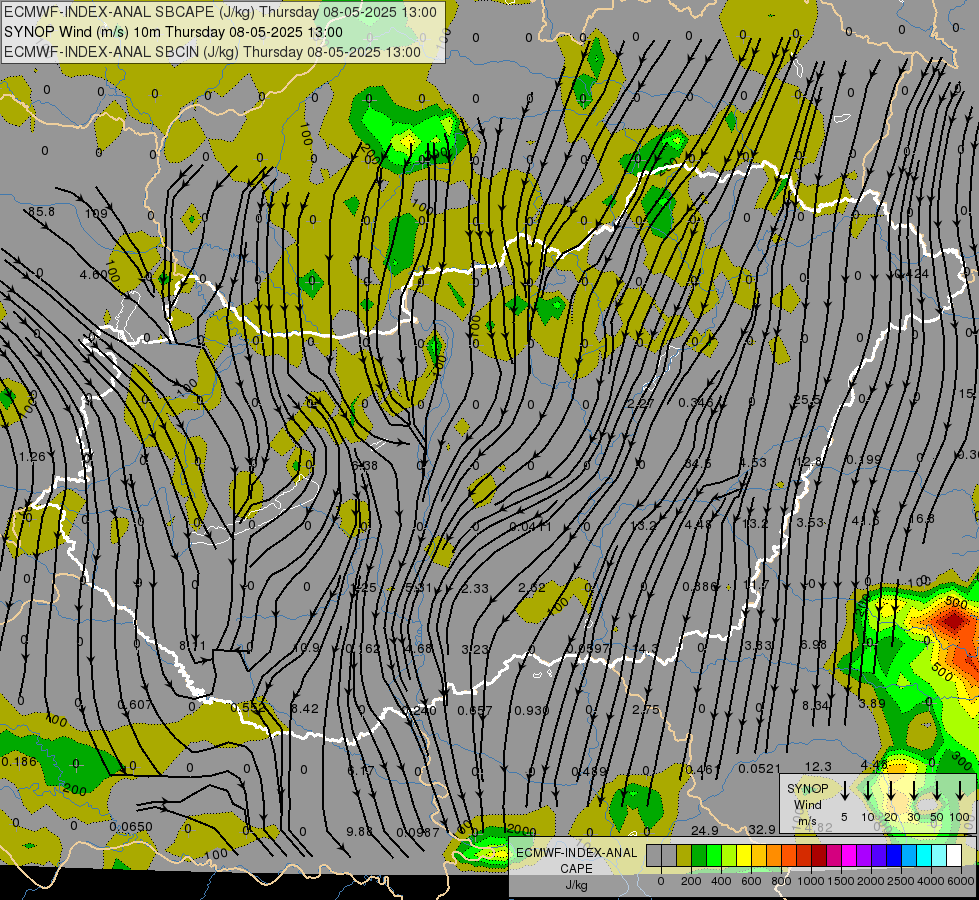Pick the deep blue swatch in CAPE legend

(893, 856)
